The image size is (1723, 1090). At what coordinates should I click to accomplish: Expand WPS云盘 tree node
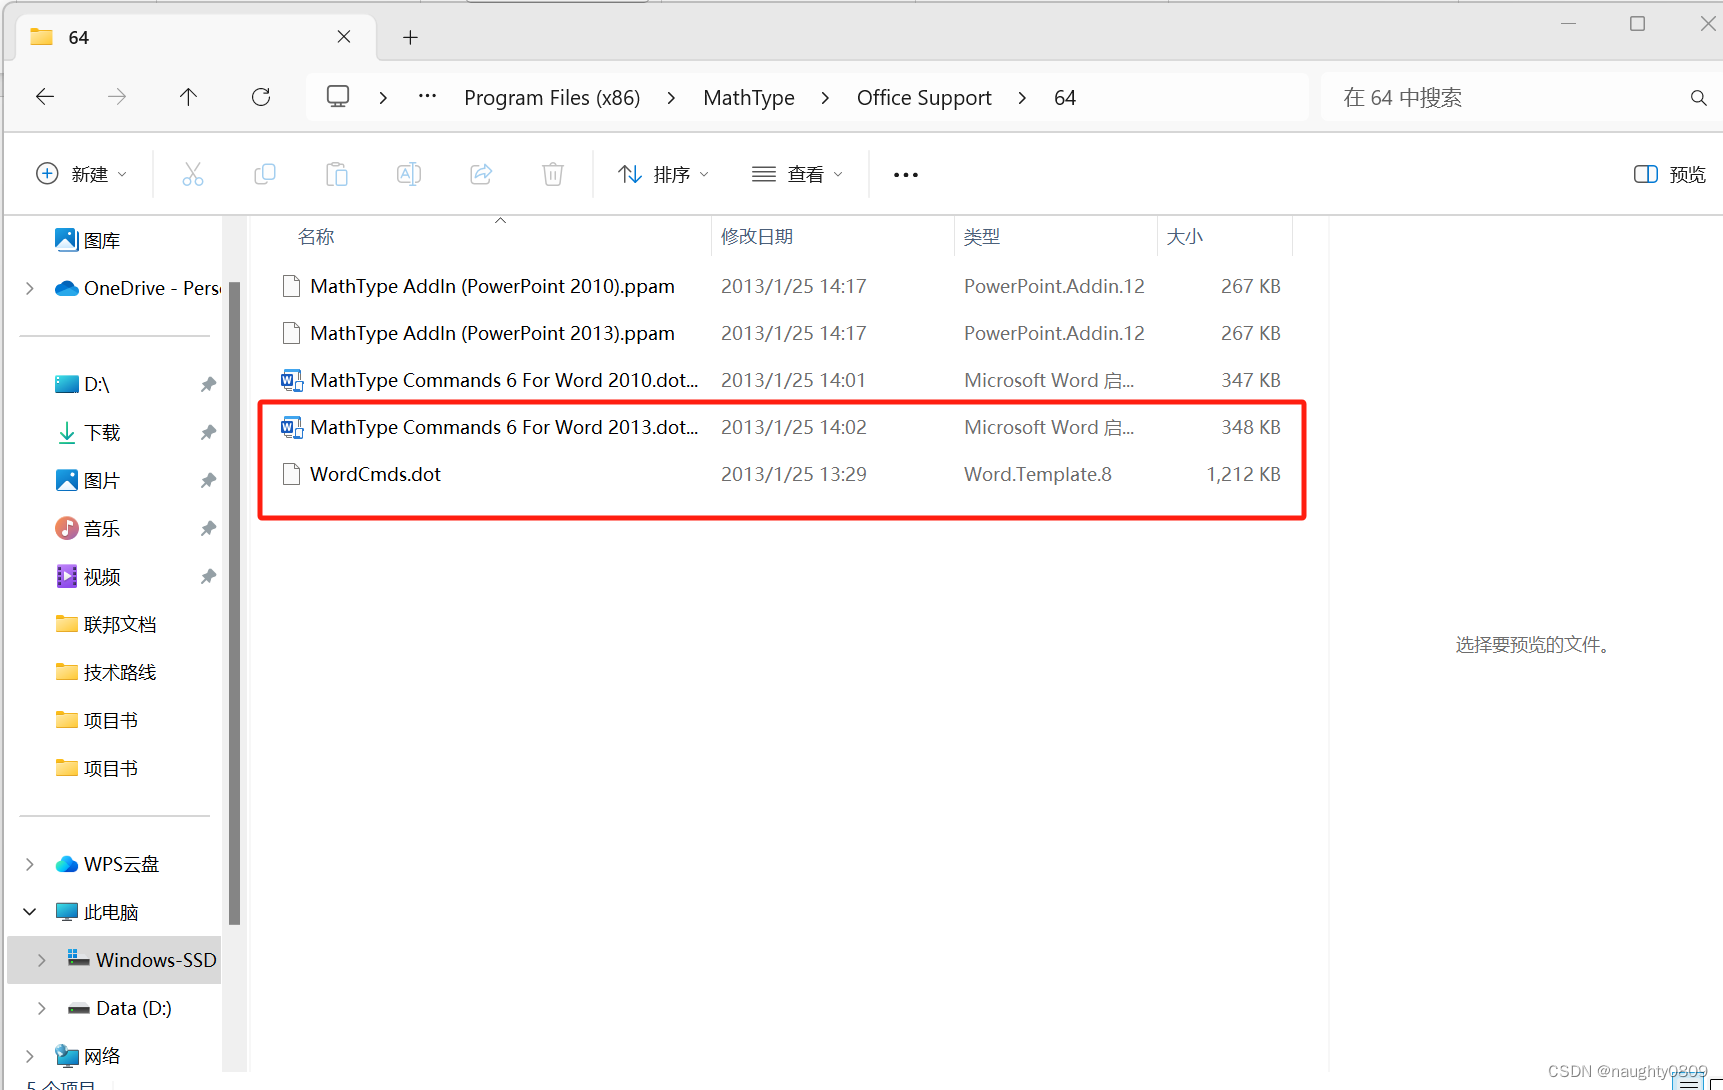(x=30, y=864)
